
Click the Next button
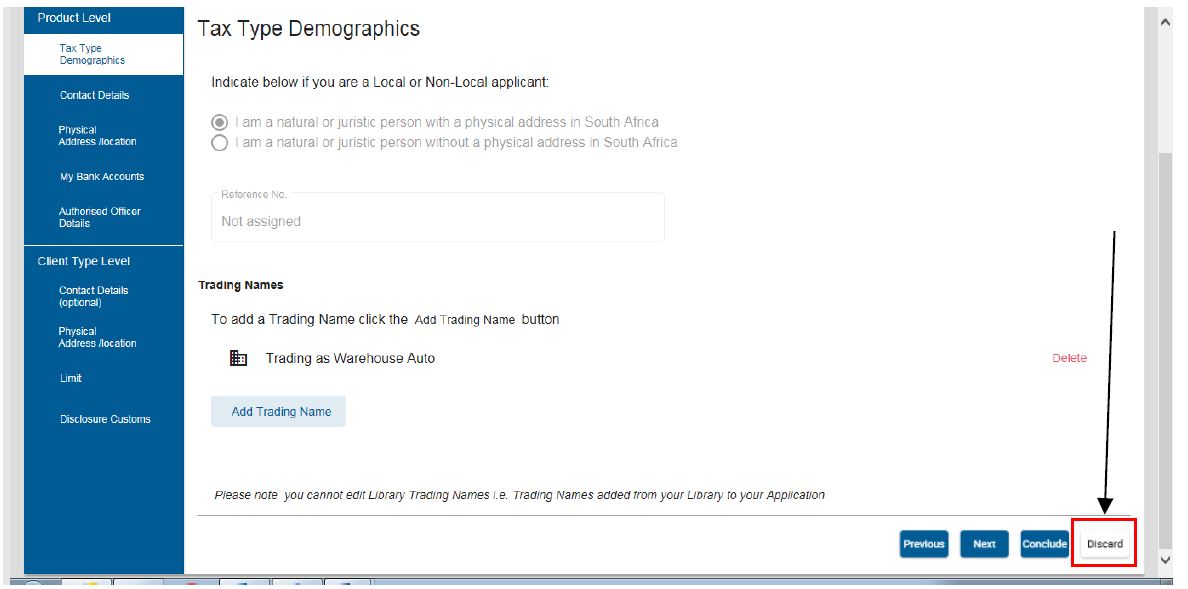pos(984,544)
